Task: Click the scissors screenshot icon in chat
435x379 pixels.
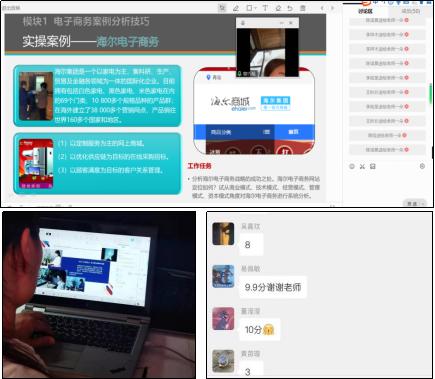Action: [362, 166]
